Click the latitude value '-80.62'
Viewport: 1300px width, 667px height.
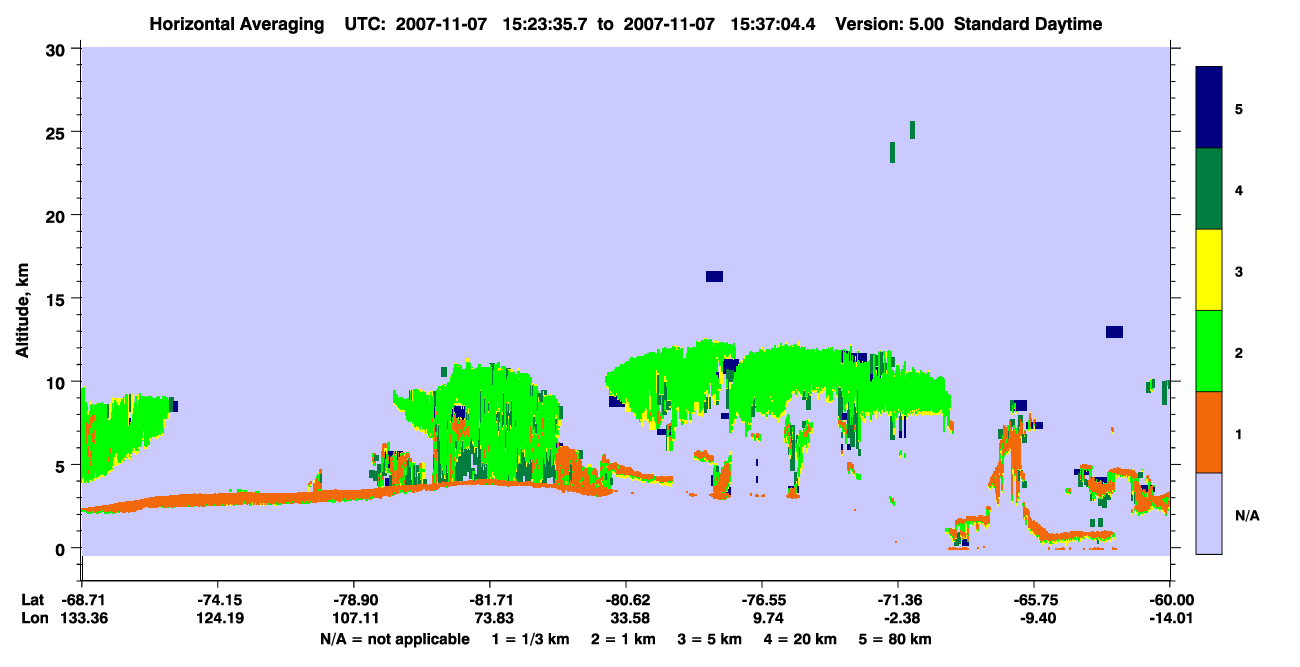(x=625, y=600)
